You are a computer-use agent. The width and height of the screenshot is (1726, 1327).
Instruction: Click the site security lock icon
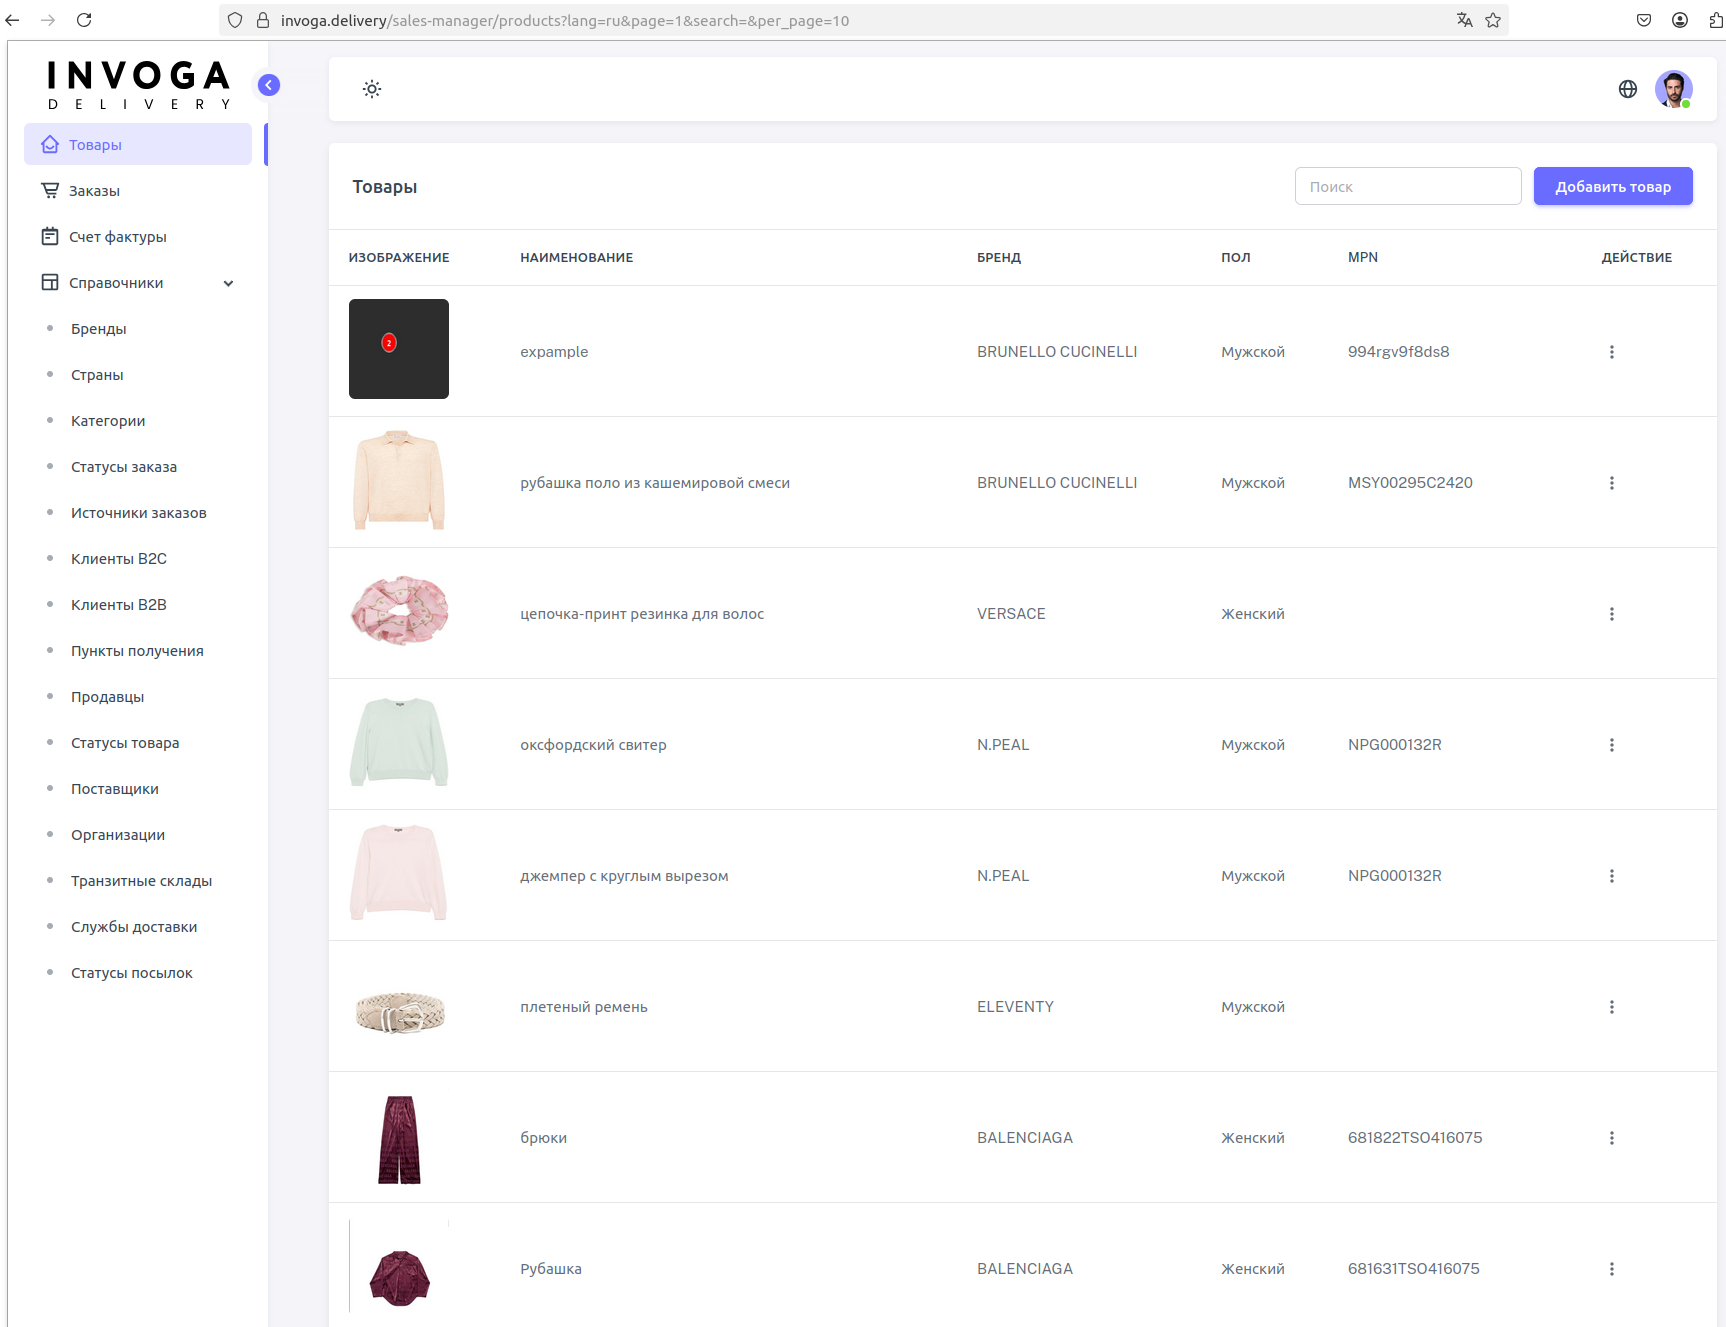pos(263,20)
